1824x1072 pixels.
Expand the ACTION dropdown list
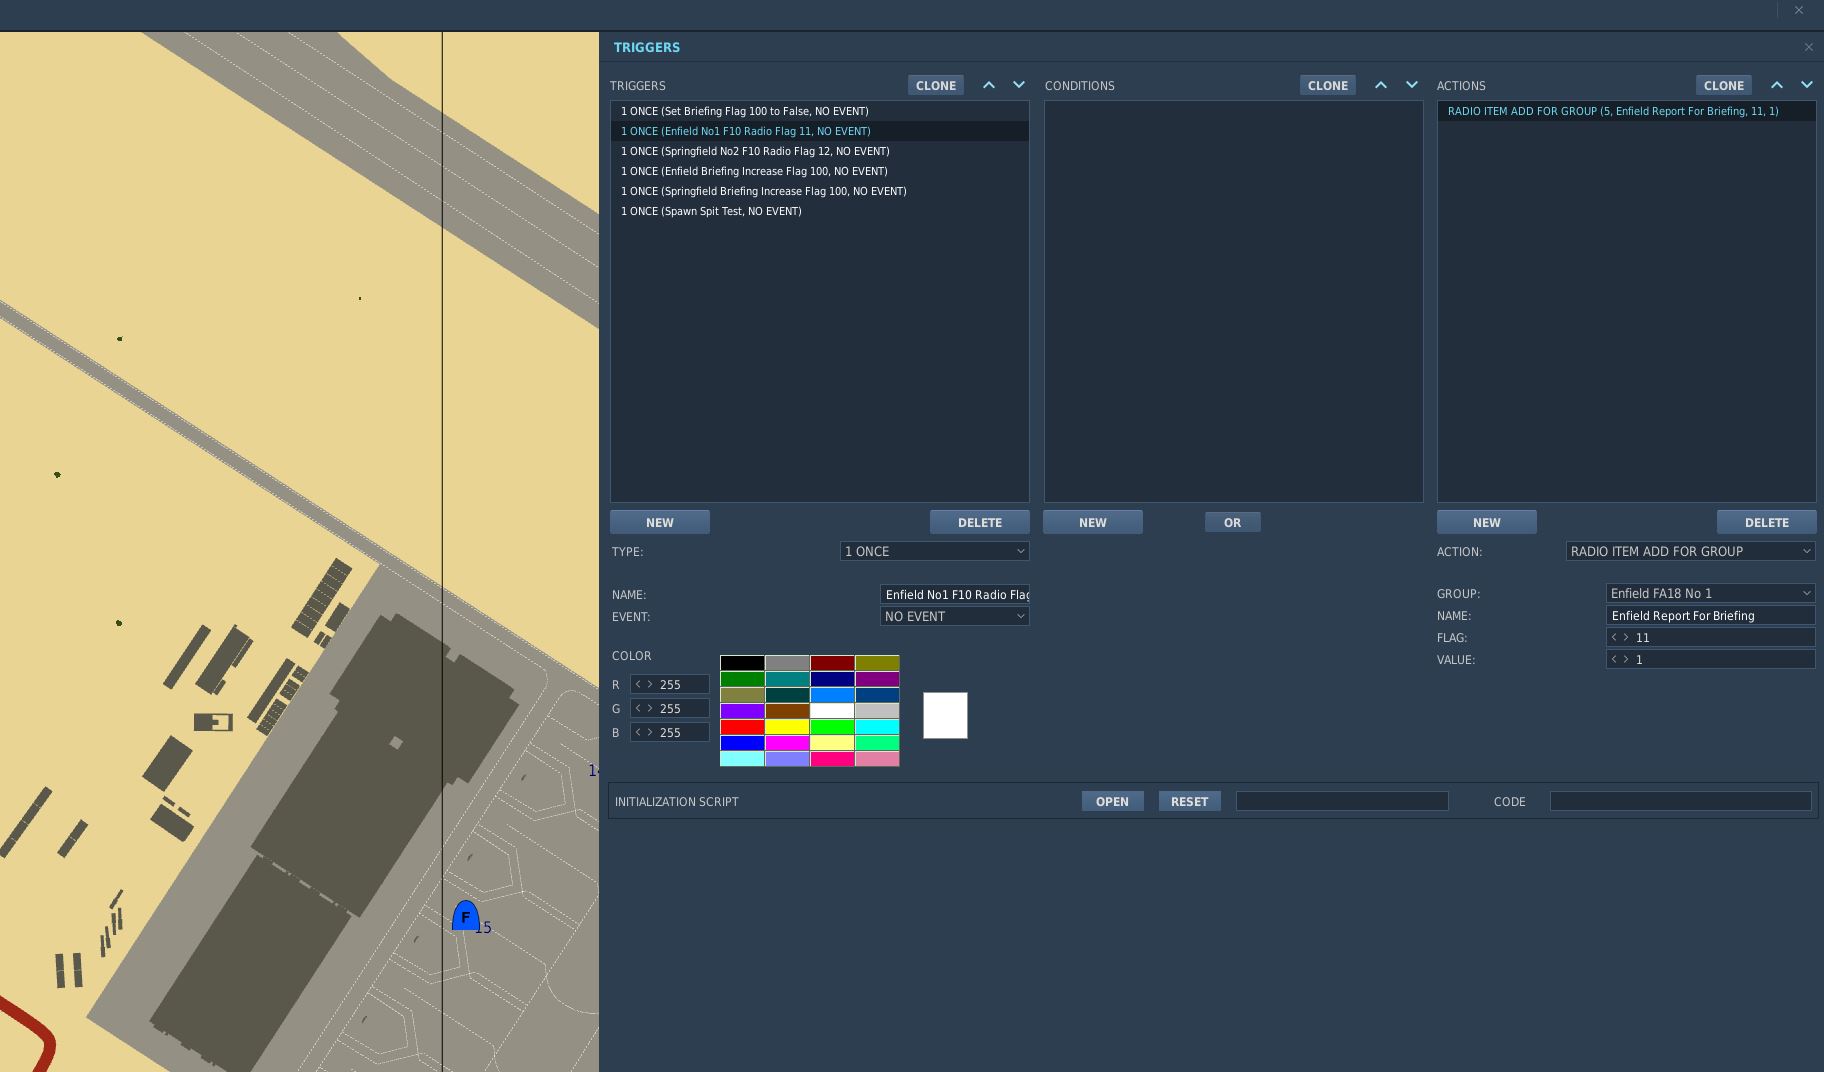coord(1690,551)
